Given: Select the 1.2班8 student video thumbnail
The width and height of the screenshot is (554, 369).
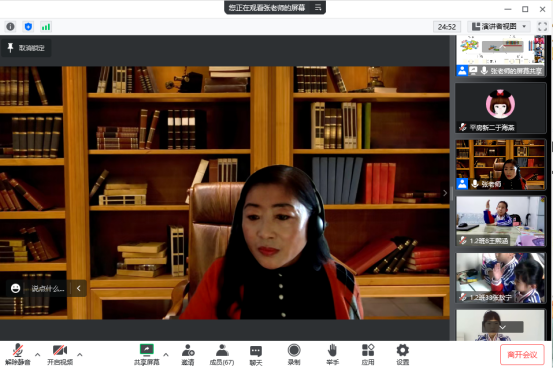Looking at the screenshot, I should [500, 221].
